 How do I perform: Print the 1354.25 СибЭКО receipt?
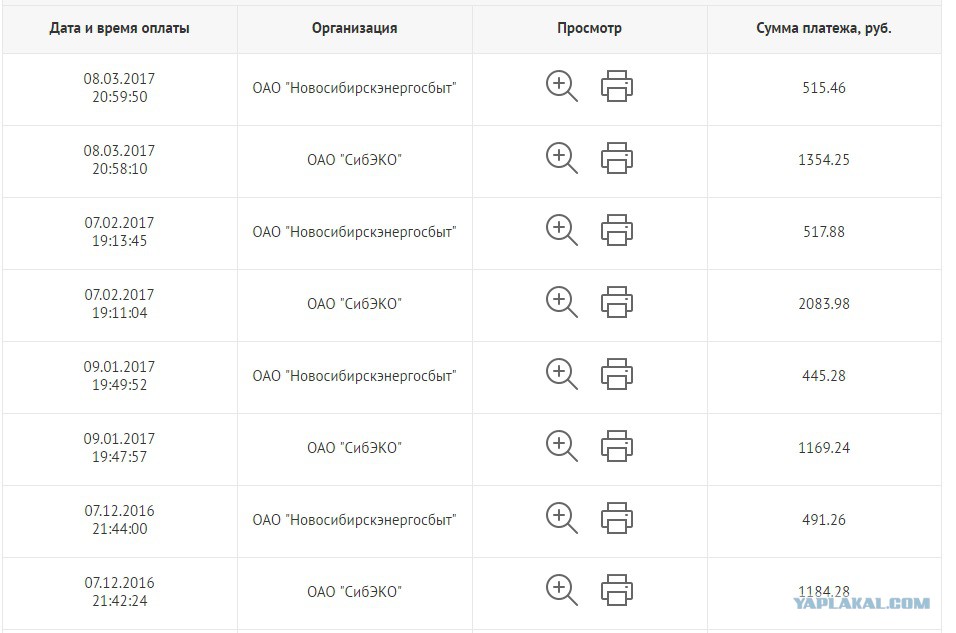(617, 158)
